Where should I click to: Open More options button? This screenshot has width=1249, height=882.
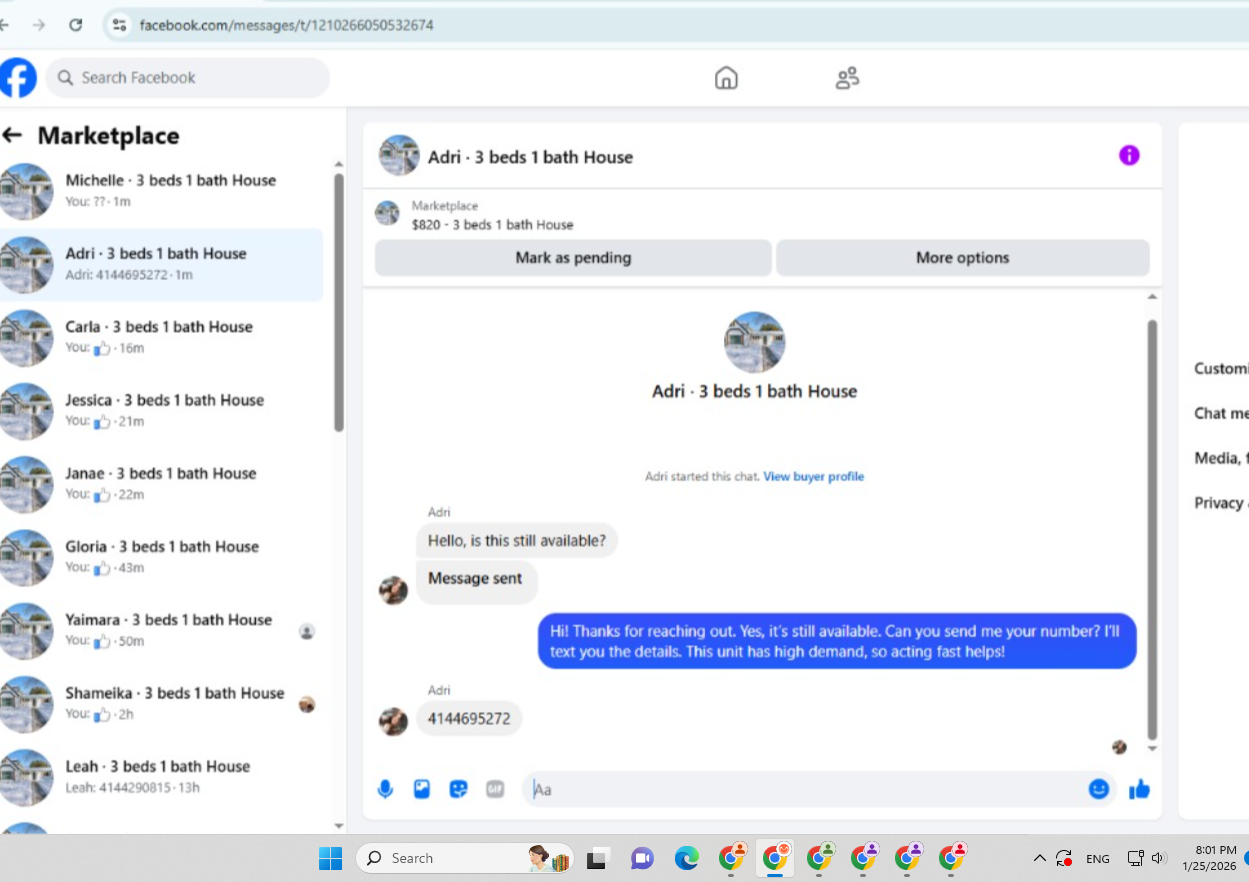tap(962, 258)
